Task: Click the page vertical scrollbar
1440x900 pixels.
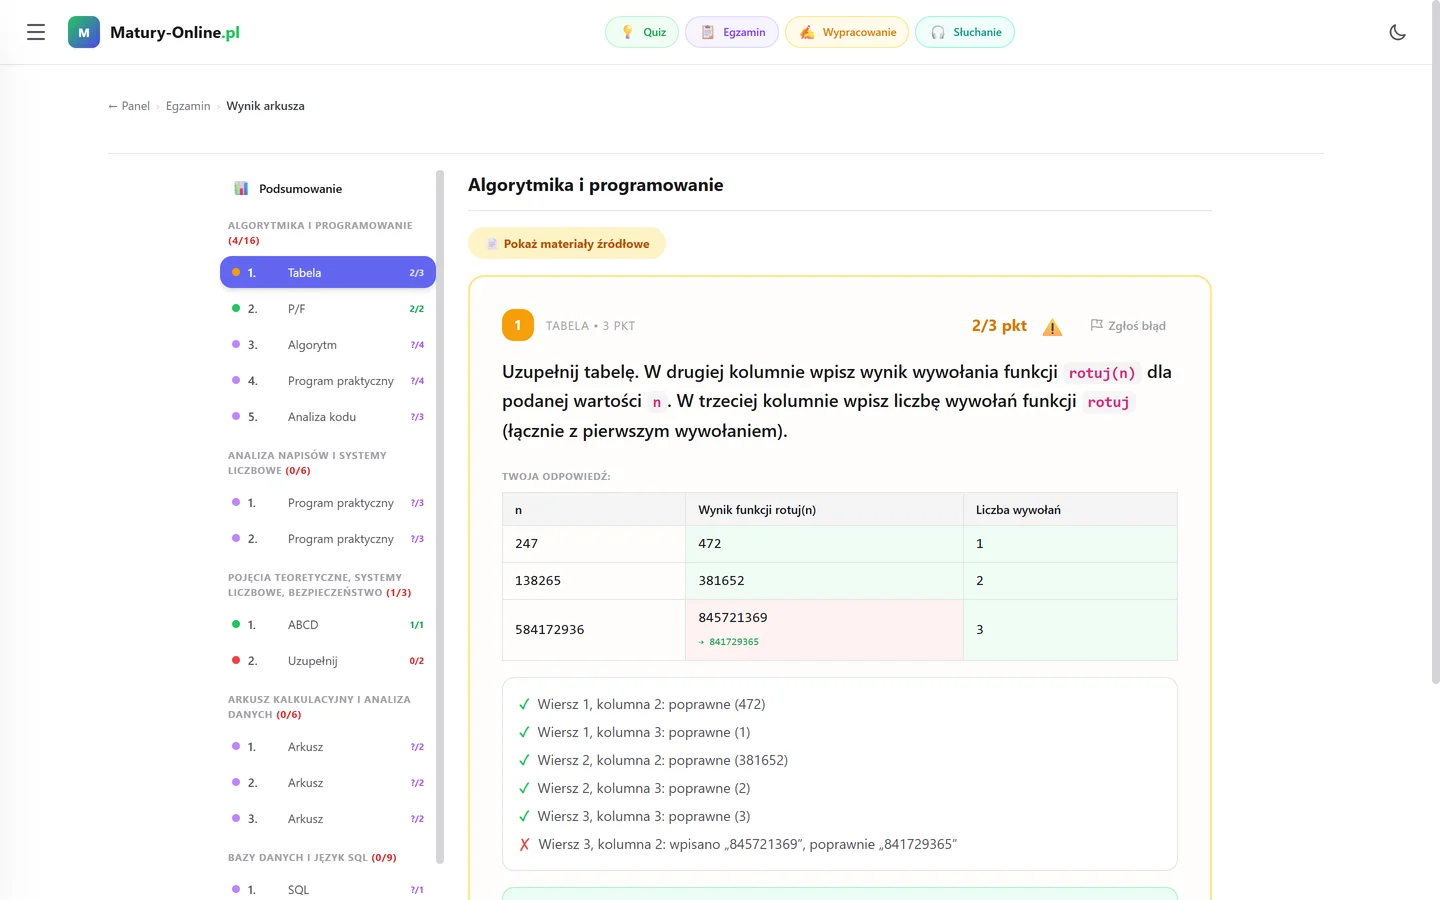Action: (x=1435, y=345)
